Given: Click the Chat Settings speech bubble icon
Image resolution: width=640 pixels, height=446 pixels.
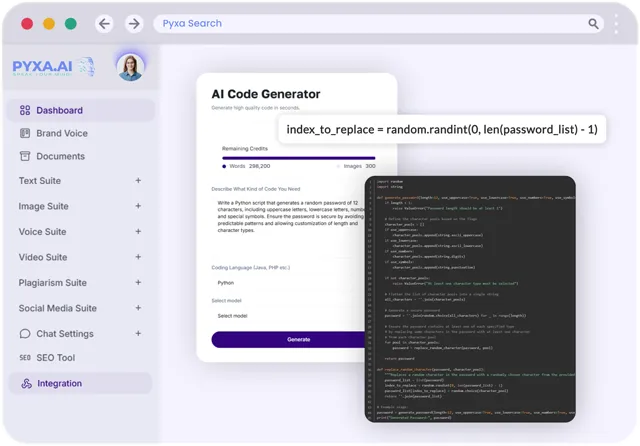Looking at the screenshot, I should pyautogui.click(x=25, y=334).
